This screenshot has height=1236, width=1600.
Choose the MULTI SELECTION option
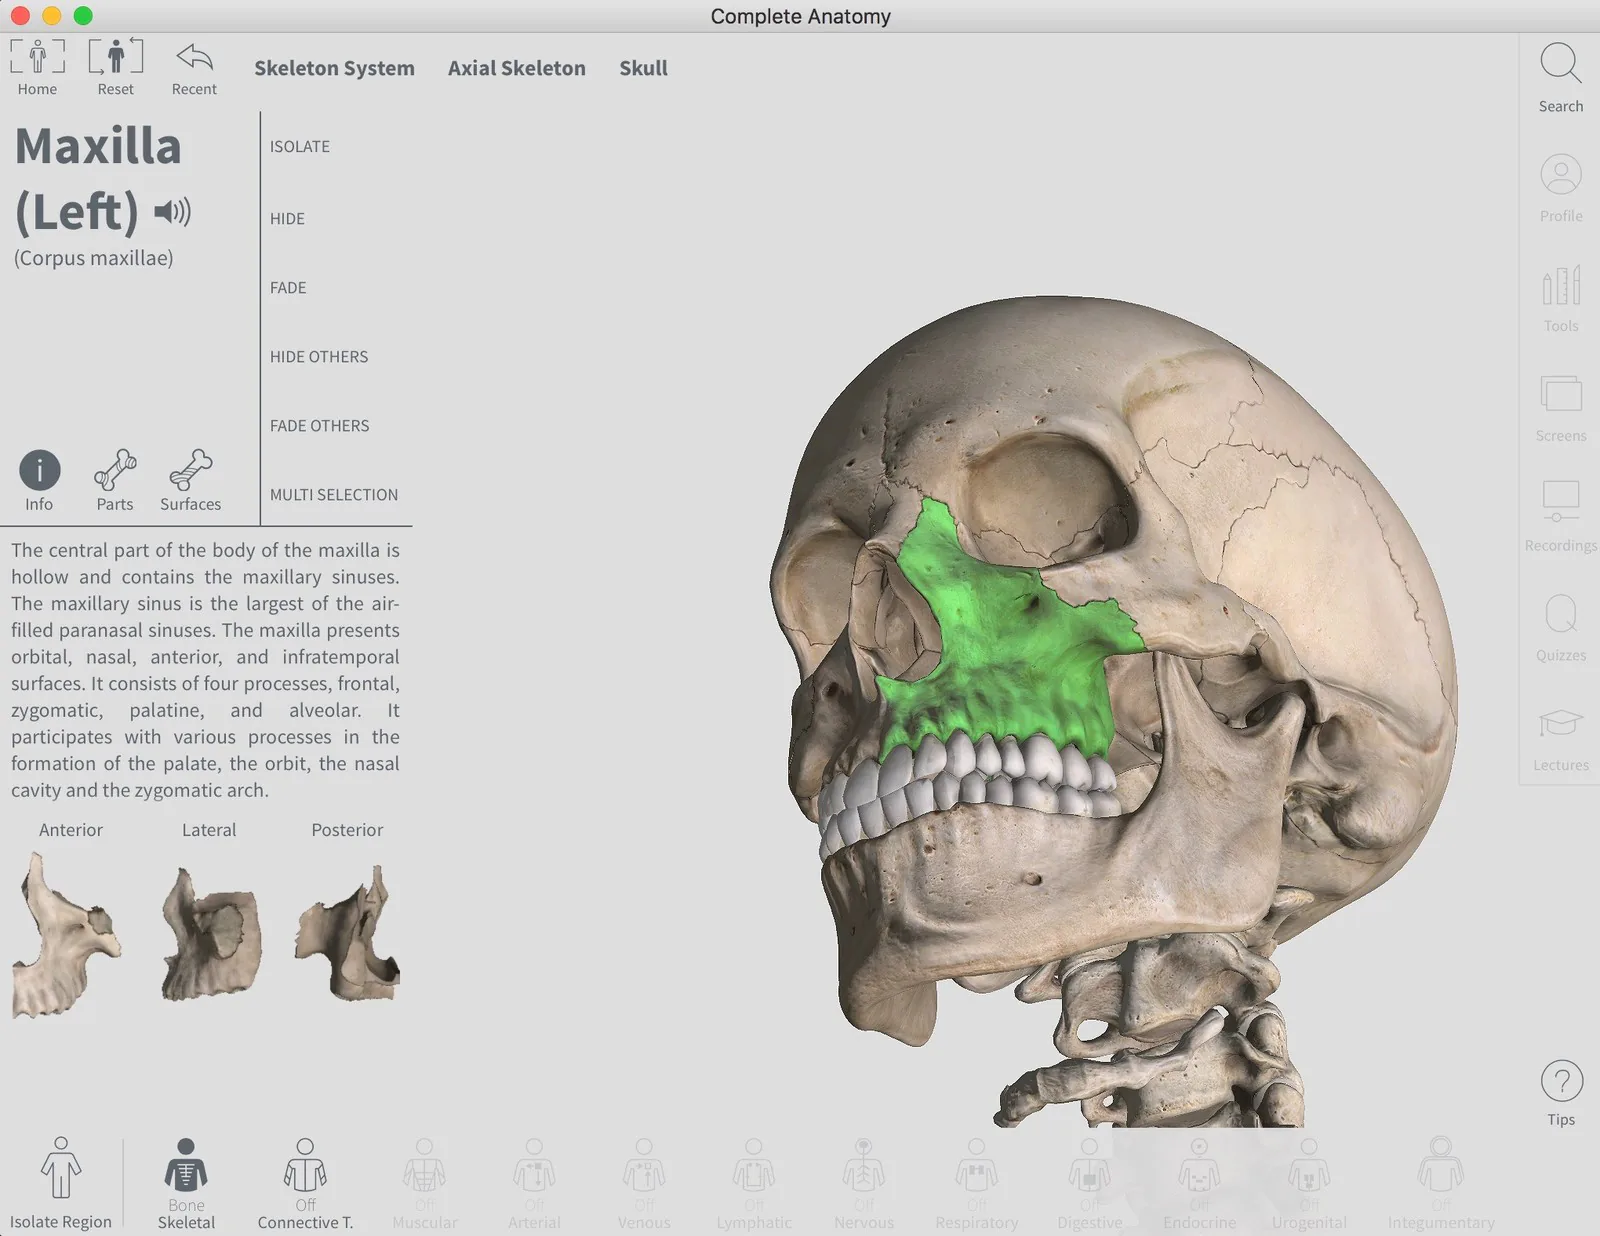334,494
